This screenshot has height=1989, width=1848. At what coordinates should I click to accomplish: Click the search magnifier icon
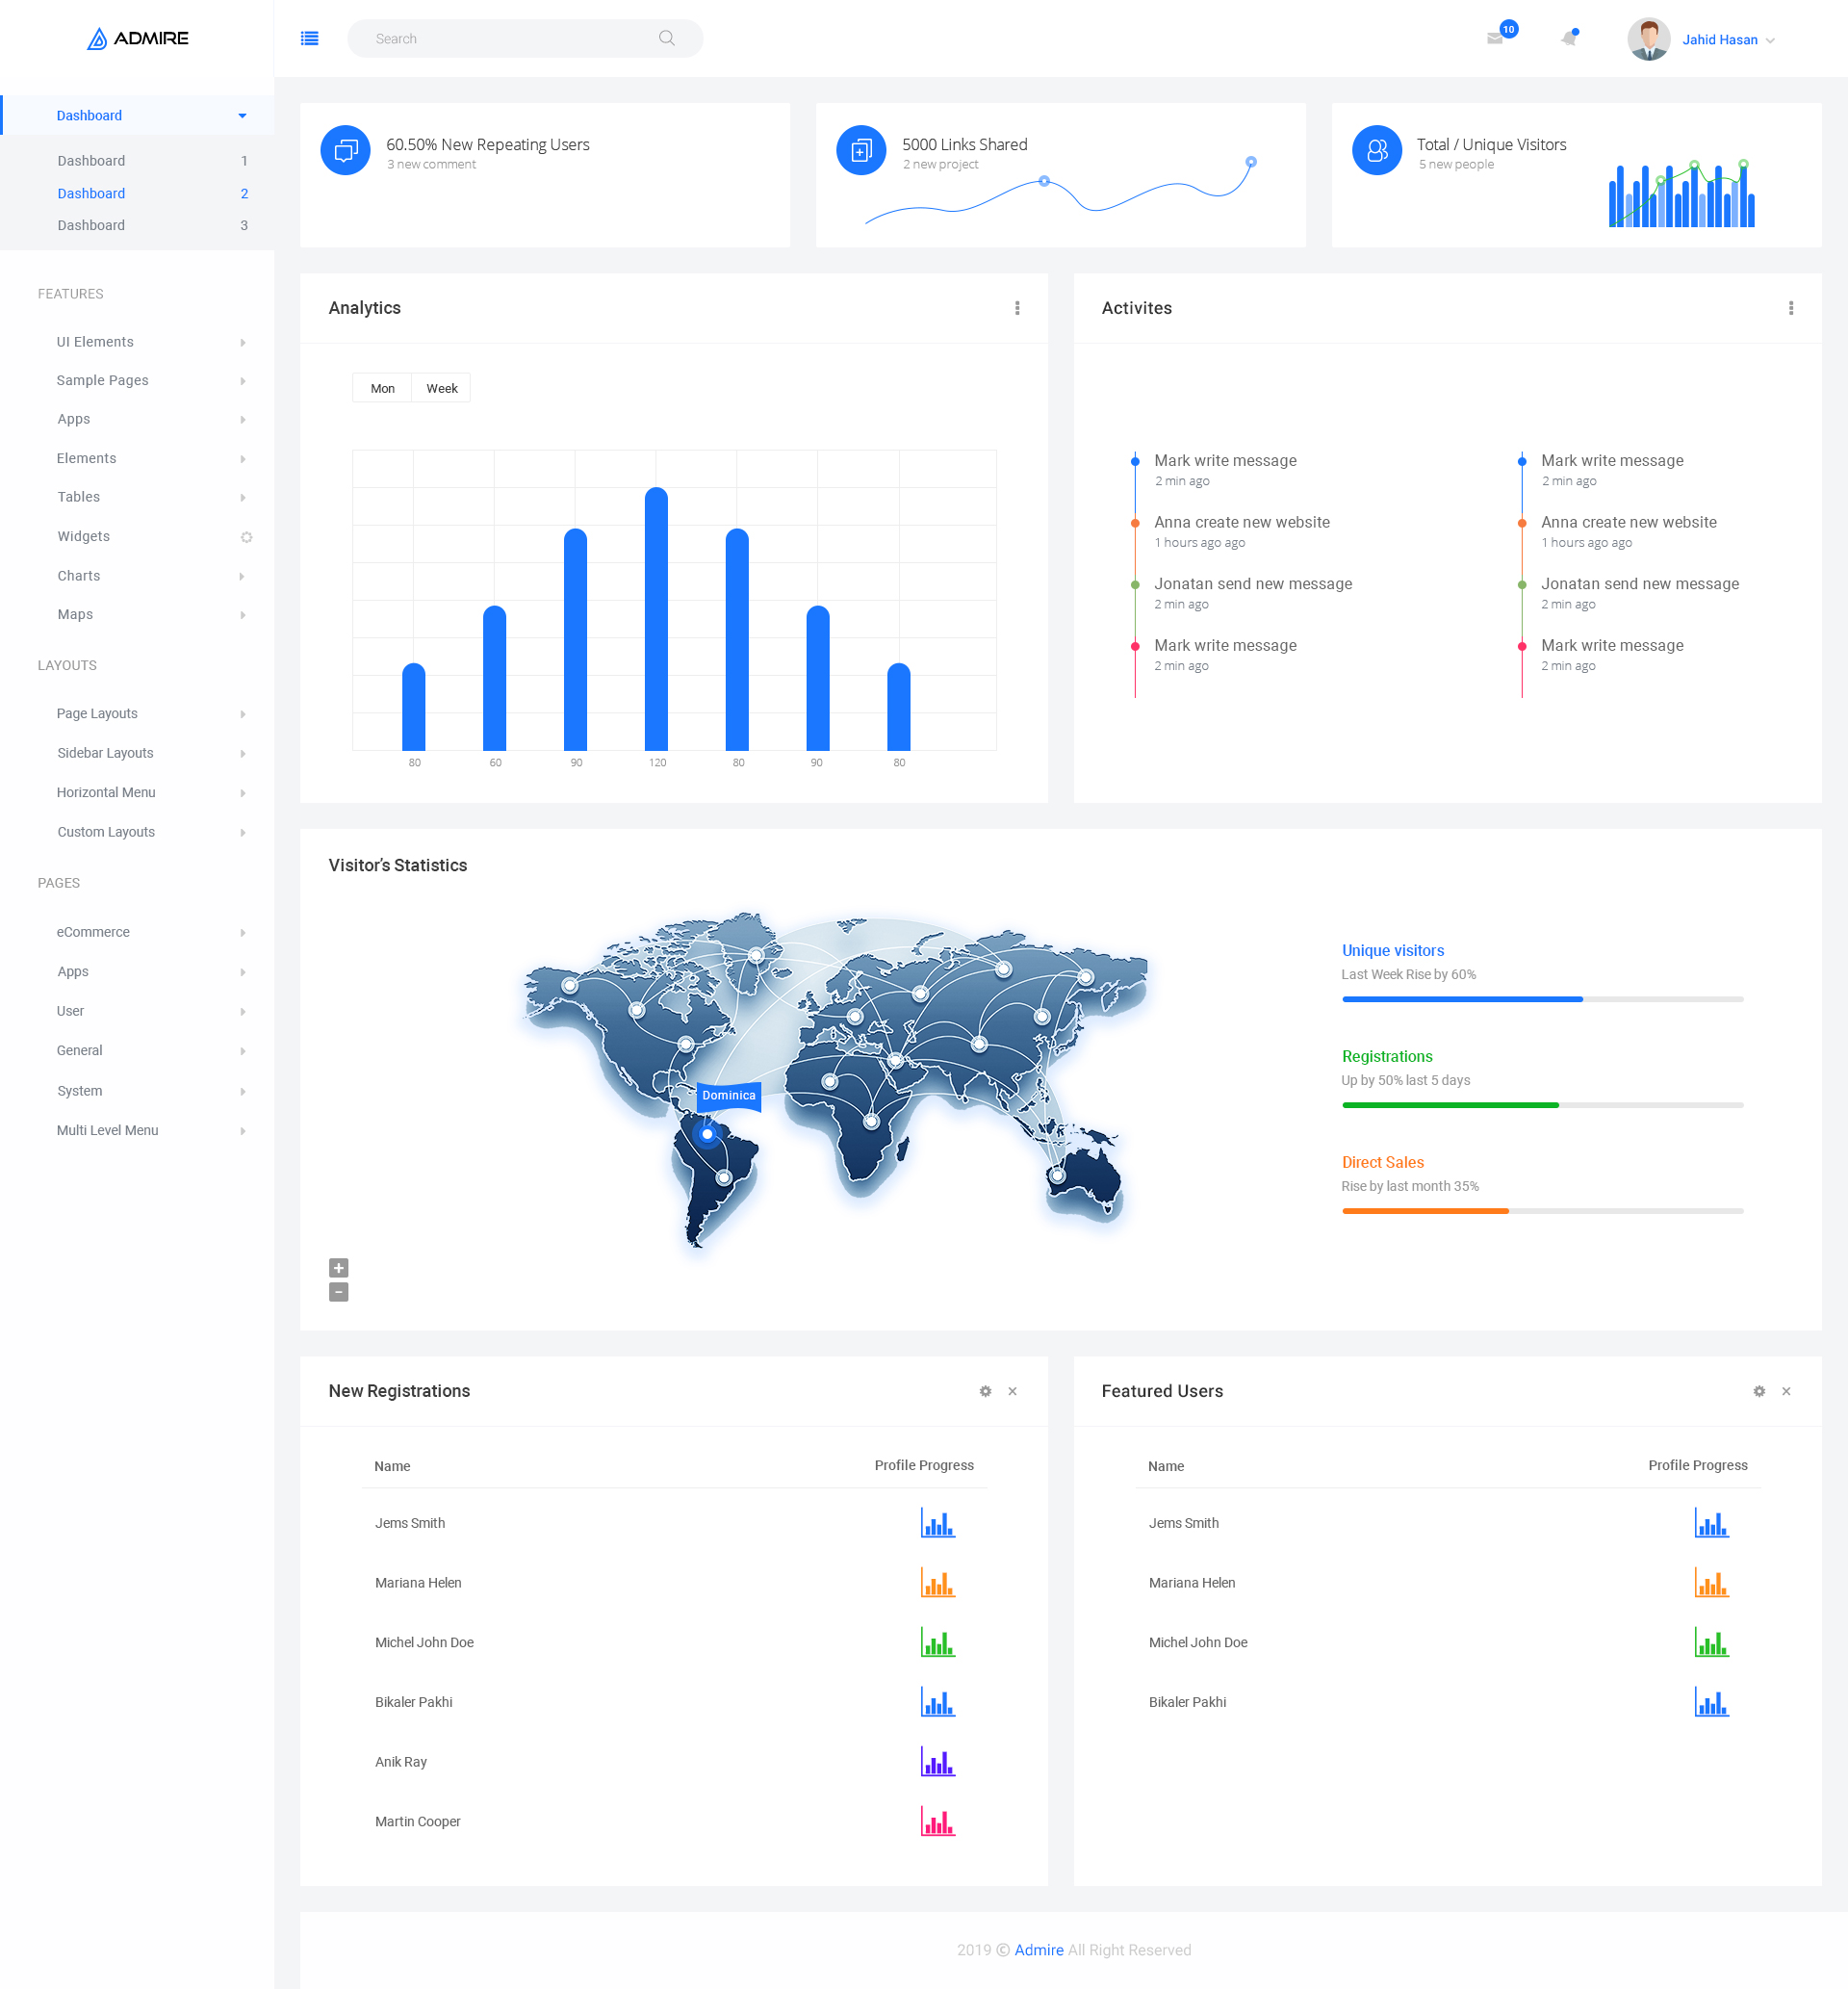pos(667,38)
